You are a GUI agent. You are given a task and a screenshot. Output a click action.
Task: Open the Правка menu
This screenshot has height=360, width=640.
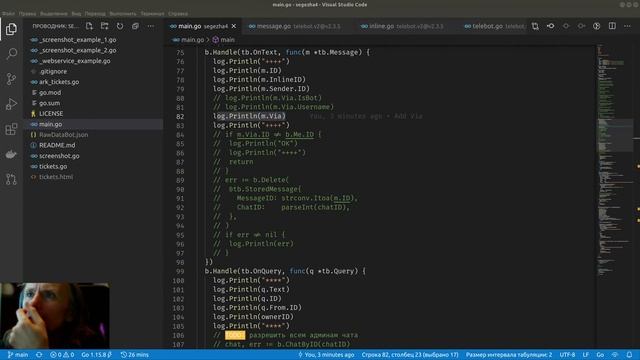click(27, 13)
